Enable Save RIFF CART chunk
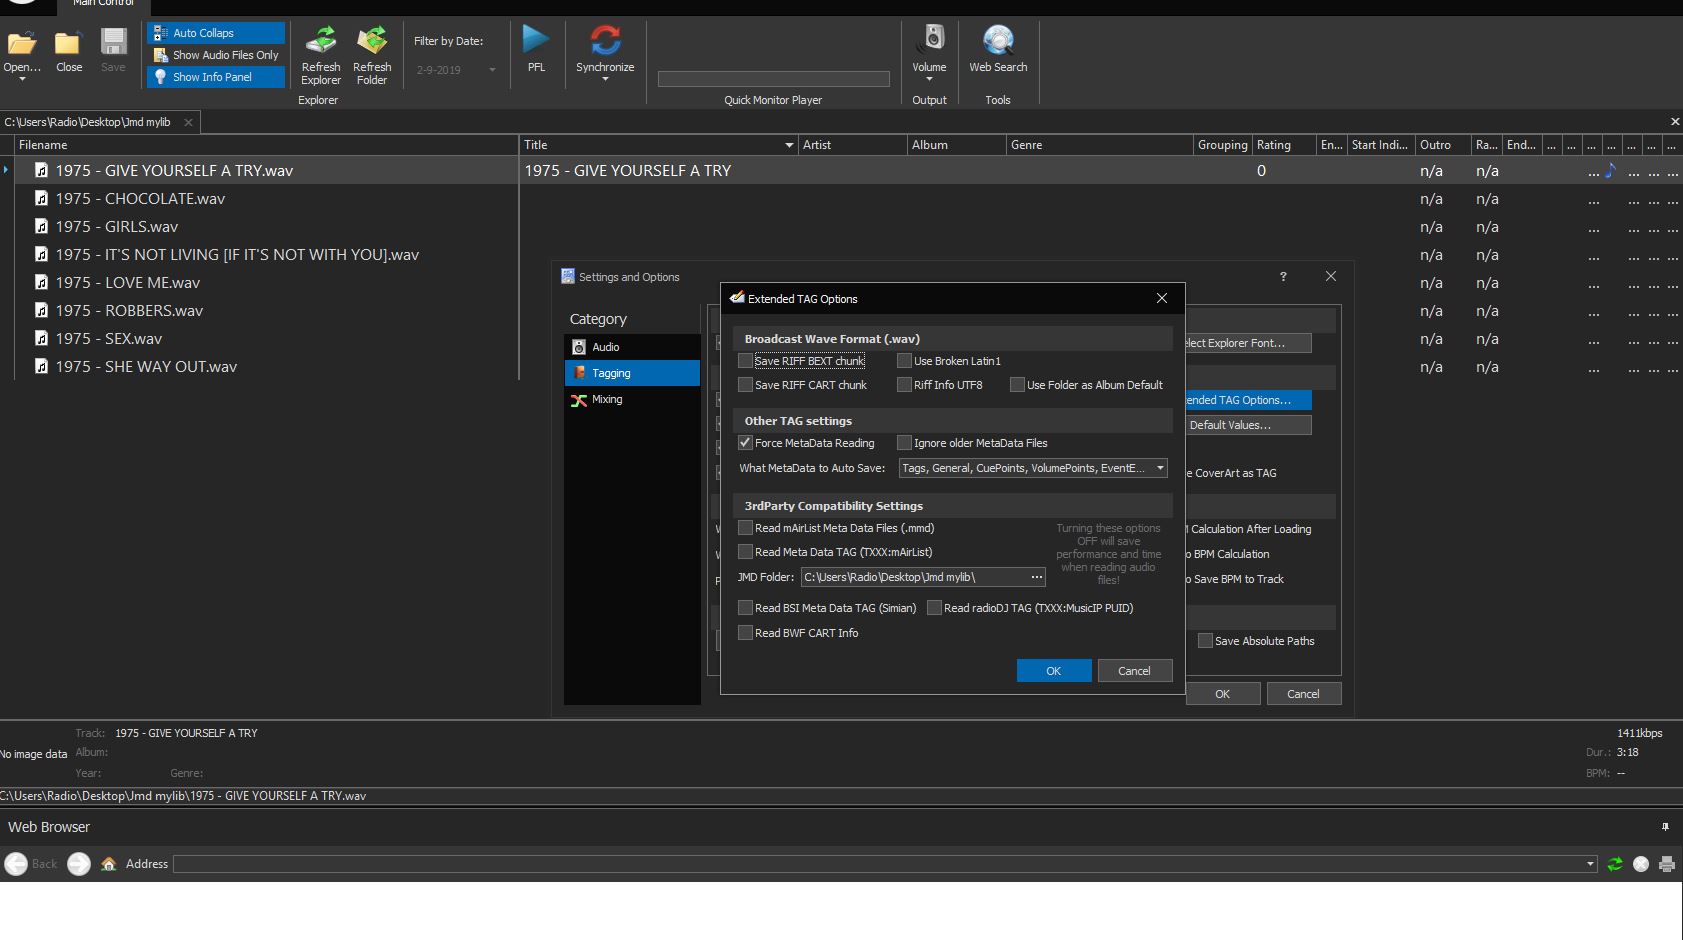Image resolution: width=1683 pixels, height=940 pixels. click(745, 385)
